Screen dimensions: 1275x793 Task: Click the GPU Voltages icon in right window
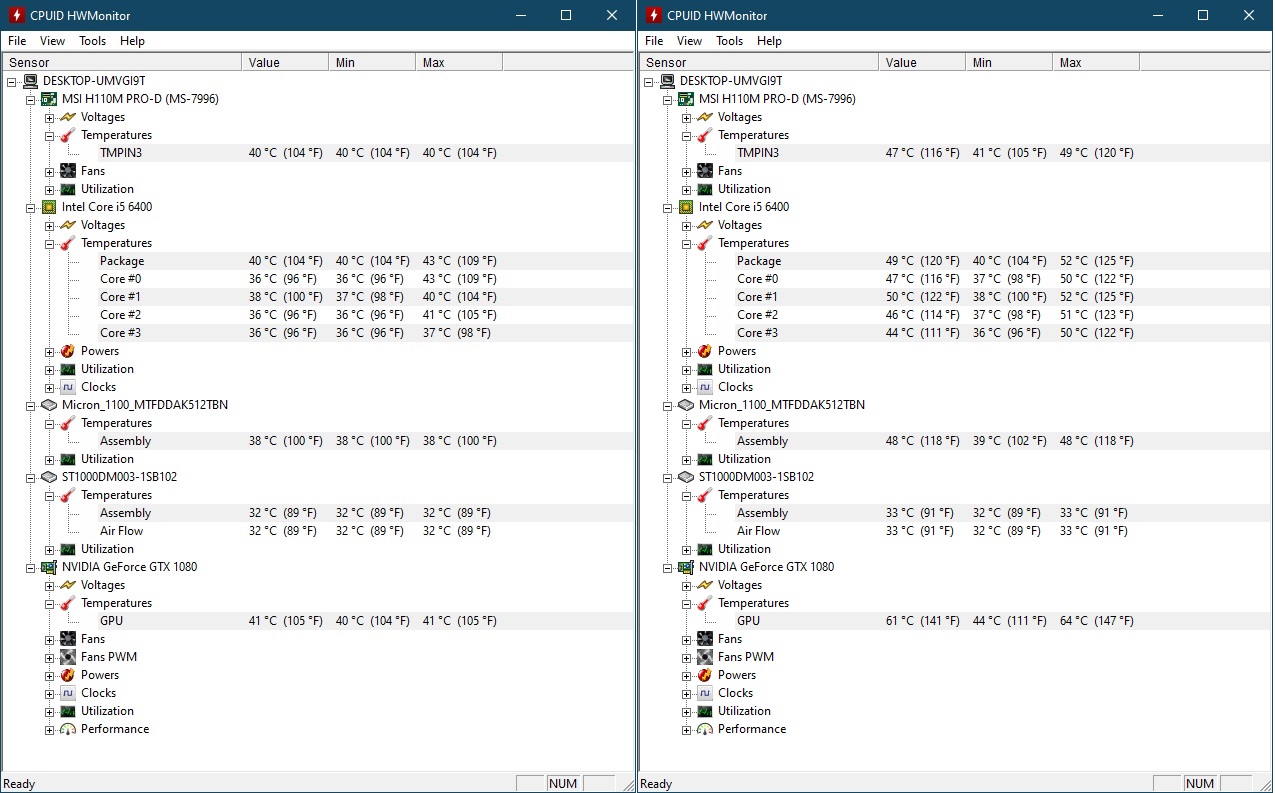pos(704,585)
